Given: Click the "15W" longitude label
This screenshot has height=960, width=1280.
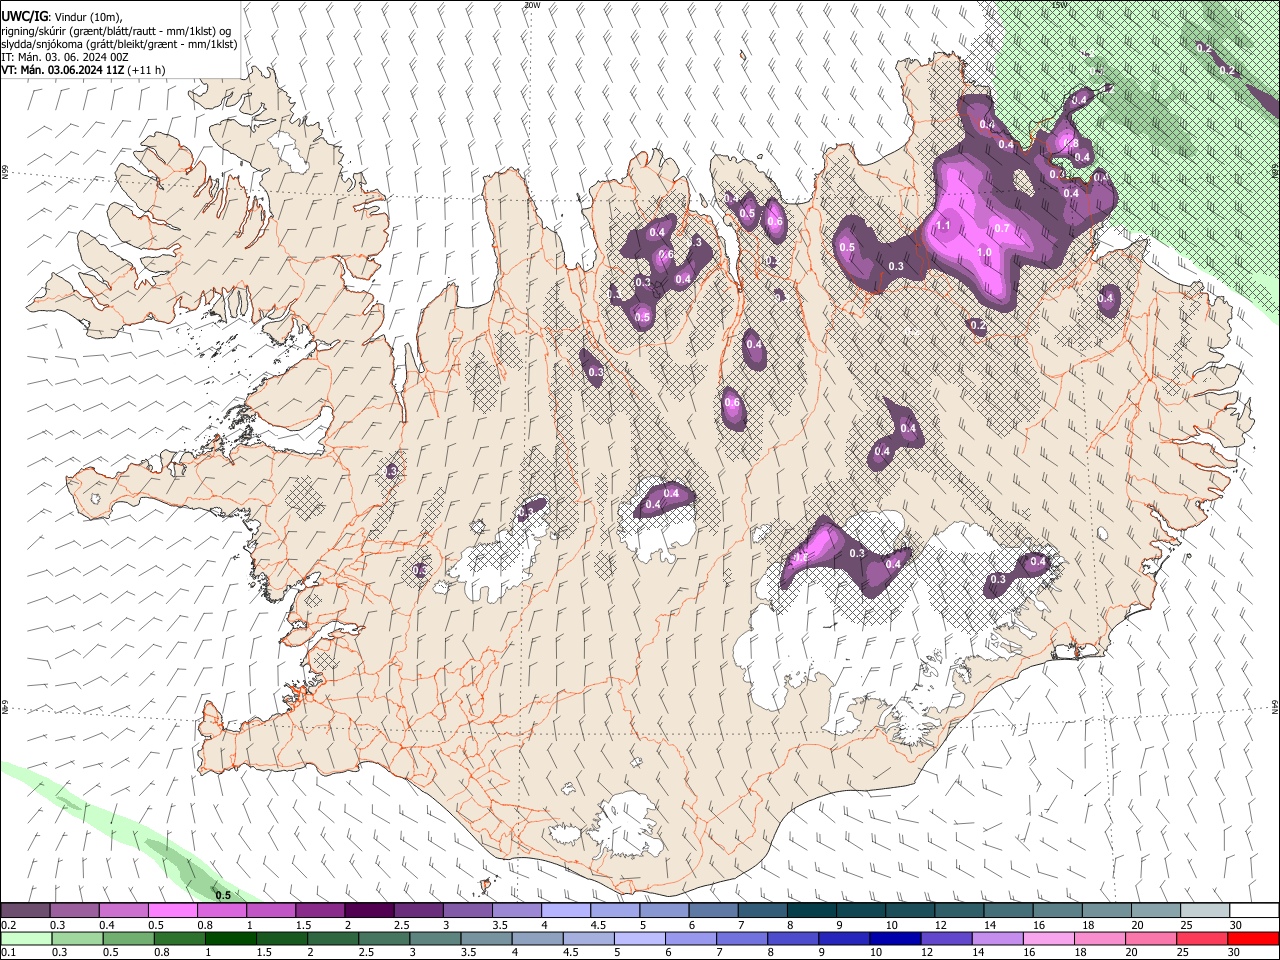Looking at the screenshot, I should 1059,5.
